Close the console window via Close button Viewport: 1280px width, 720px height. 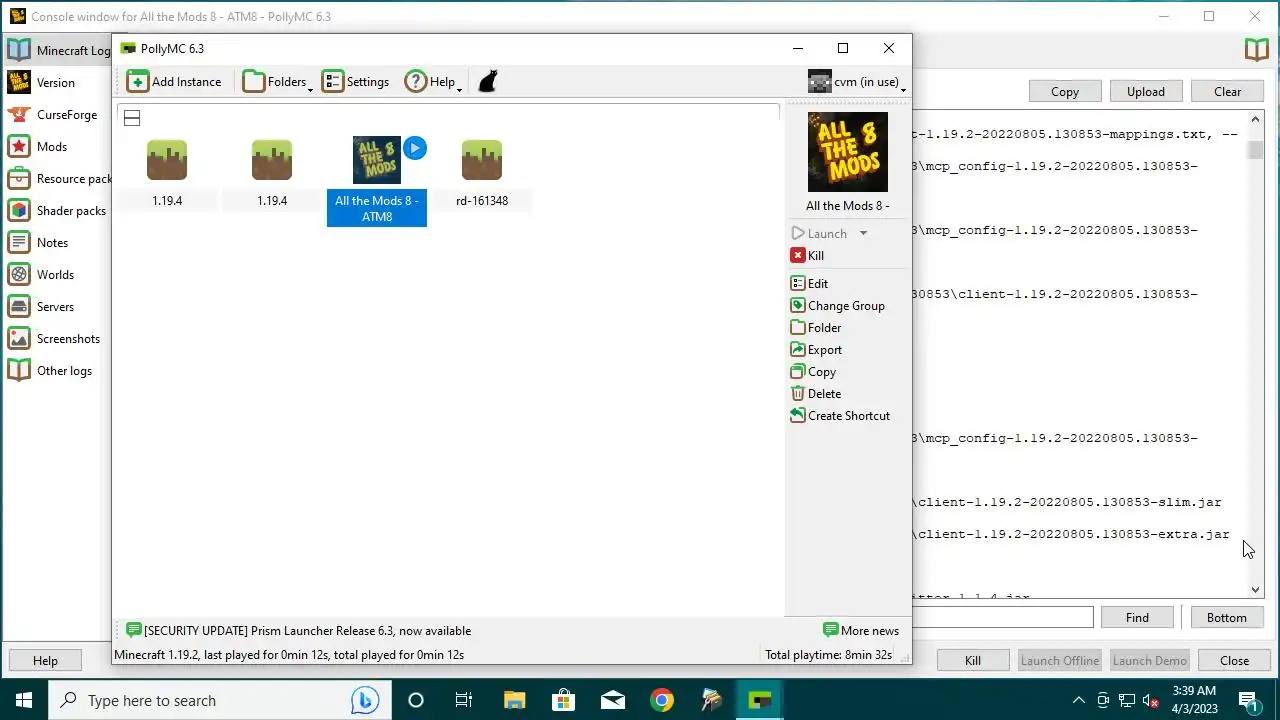(x=1235, y=661)
